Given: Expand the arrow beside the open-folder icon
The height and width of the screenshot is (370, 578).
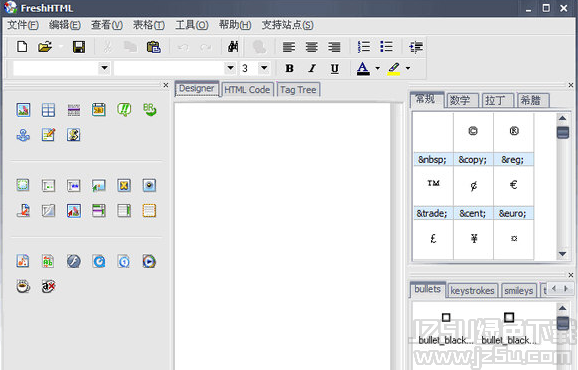Looking at the screenshot, I should point(60,47).
